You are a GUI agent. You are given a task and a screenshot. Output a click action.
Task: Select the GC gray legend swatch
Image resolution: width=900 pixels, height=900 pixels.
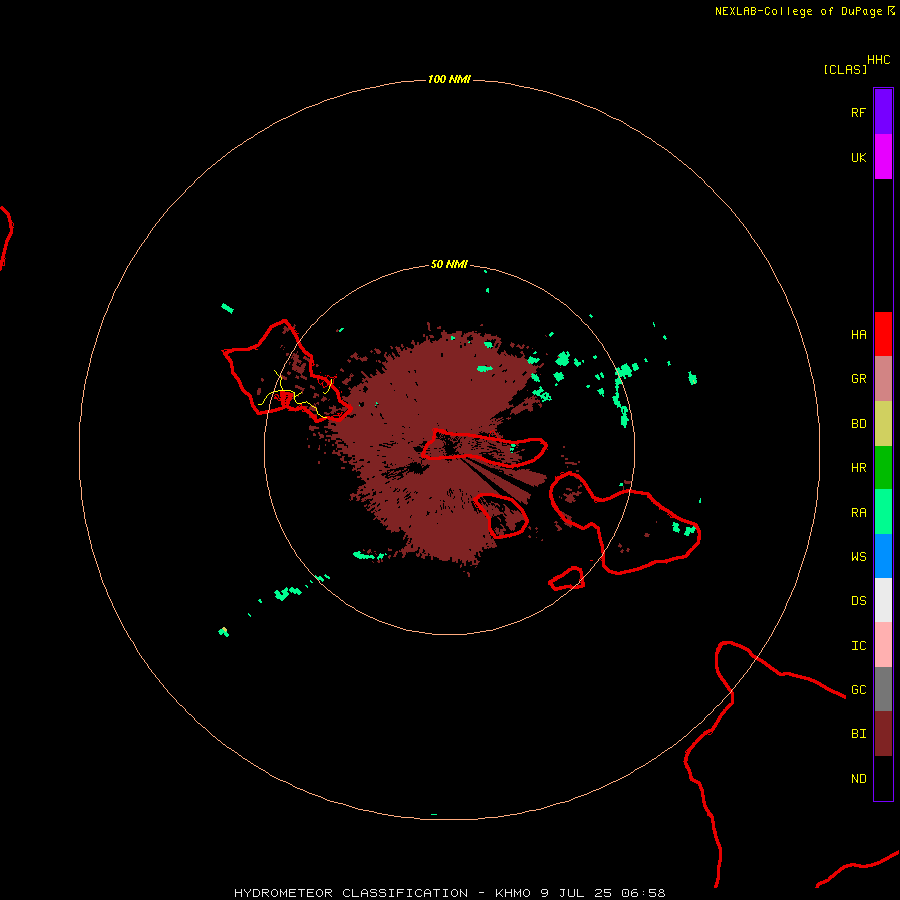point(883,689)
